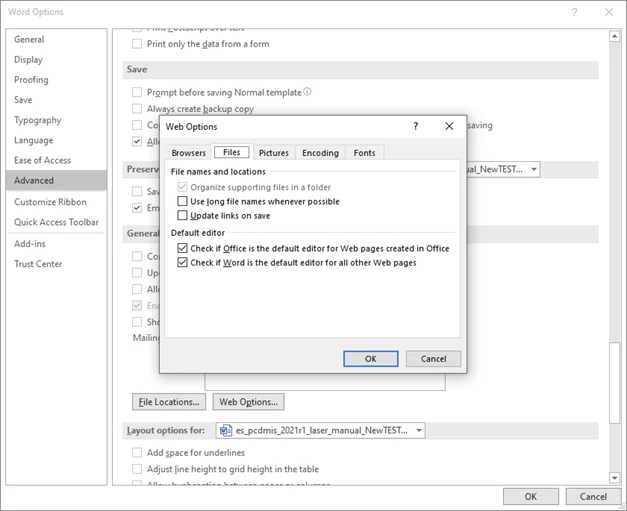The width and height of the screenshot is (627, 511).
Task: Click the File Locations button
Action: pyautogui.click(x=169, y=402)
